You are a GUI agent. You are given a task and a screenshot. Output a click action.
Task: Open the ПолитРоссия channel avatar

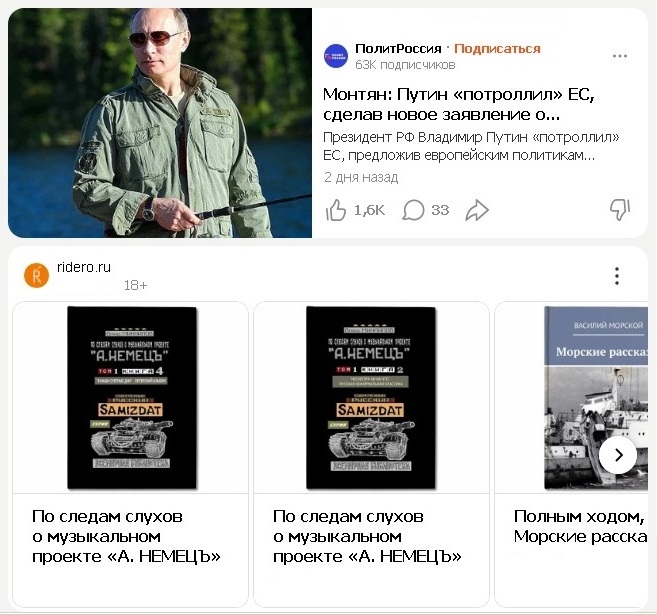[x=336, y=56]
